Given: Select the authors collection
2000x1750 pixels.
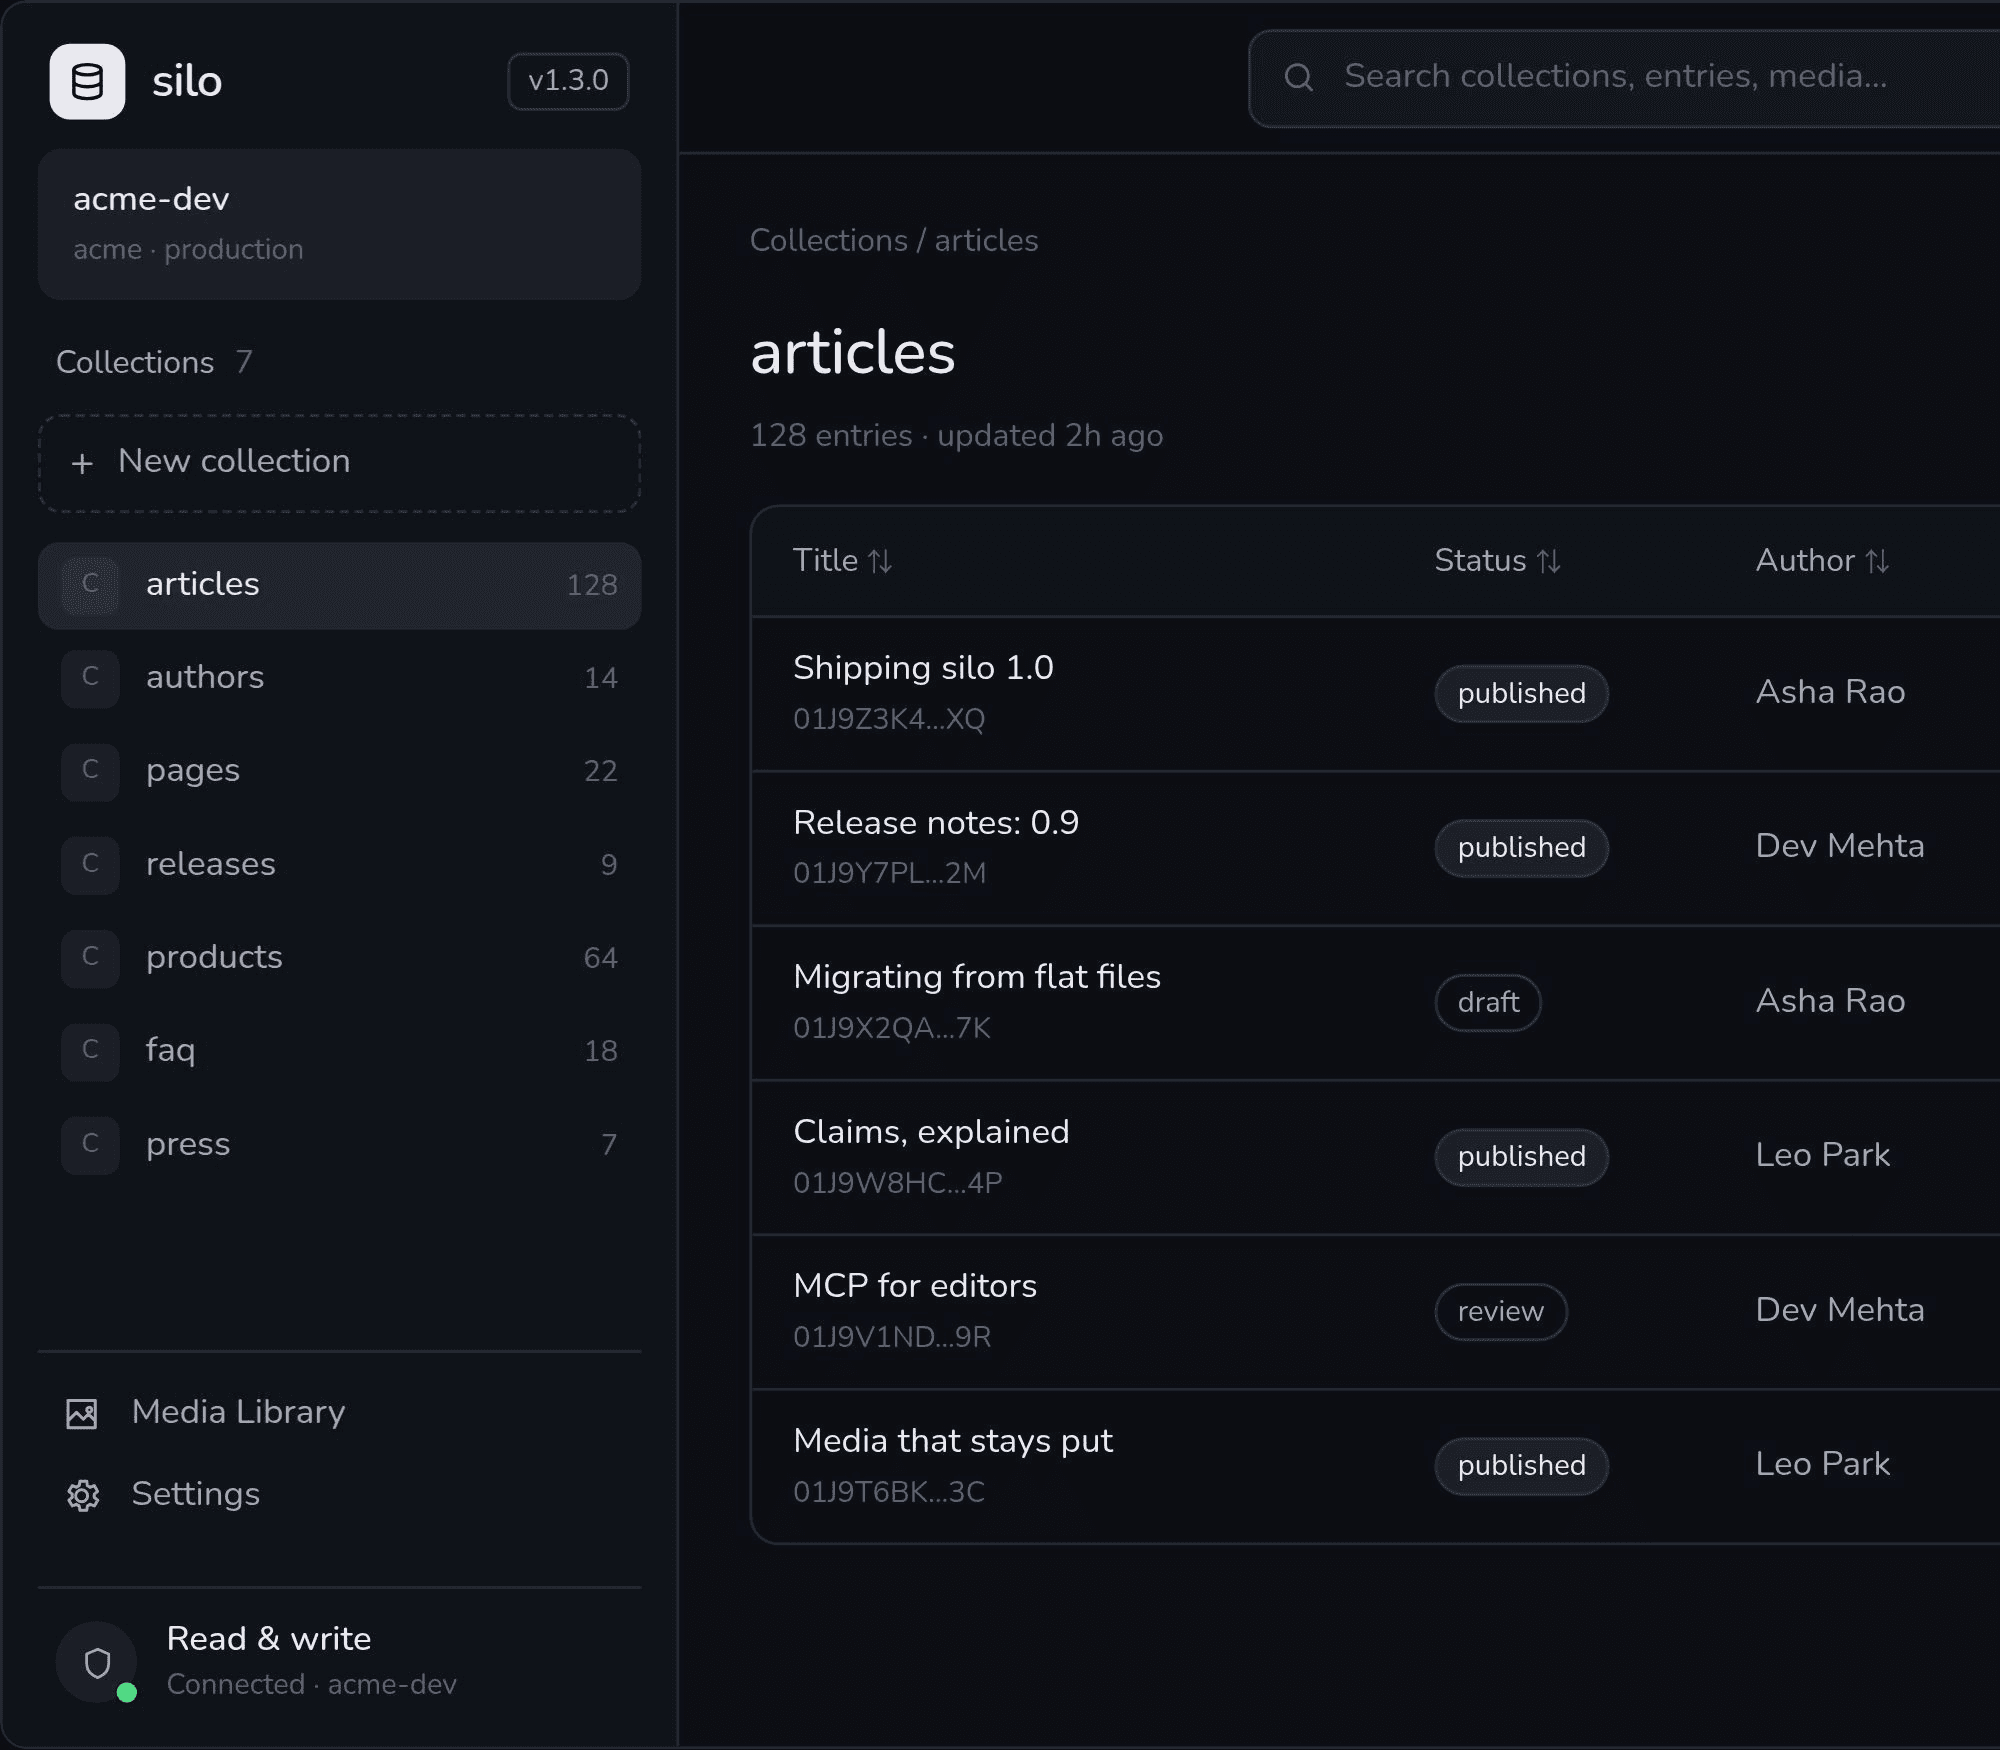Looking at the screenshot, I should 339,678.
